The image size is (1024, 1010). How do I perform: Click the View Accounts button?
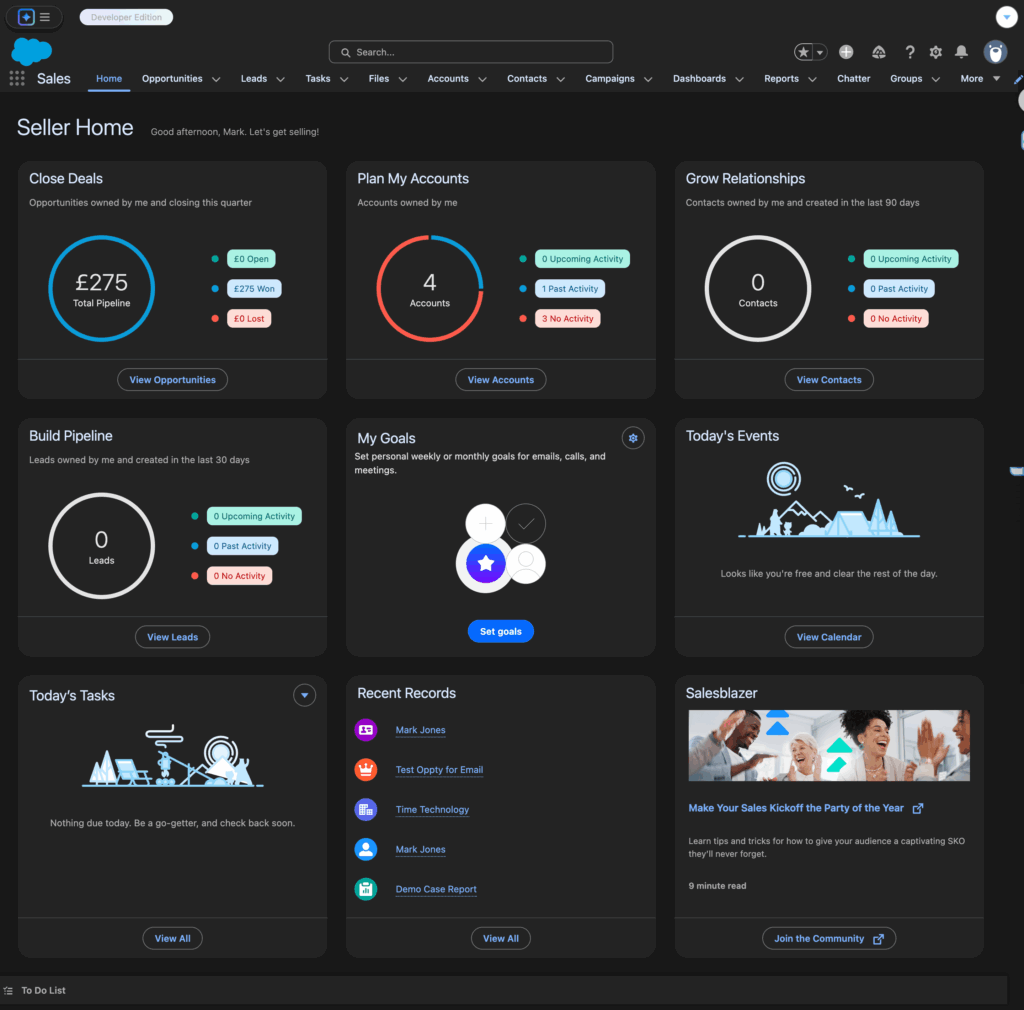pyautogui.click(x=500, y=379)
